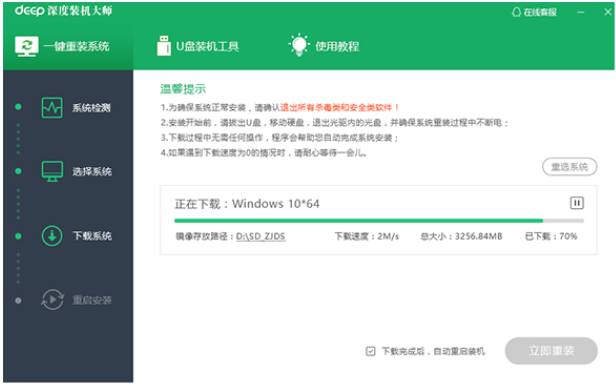Click the 立即重装 button
The height and width of the screenshot is (389, 616).
[551, 350]
